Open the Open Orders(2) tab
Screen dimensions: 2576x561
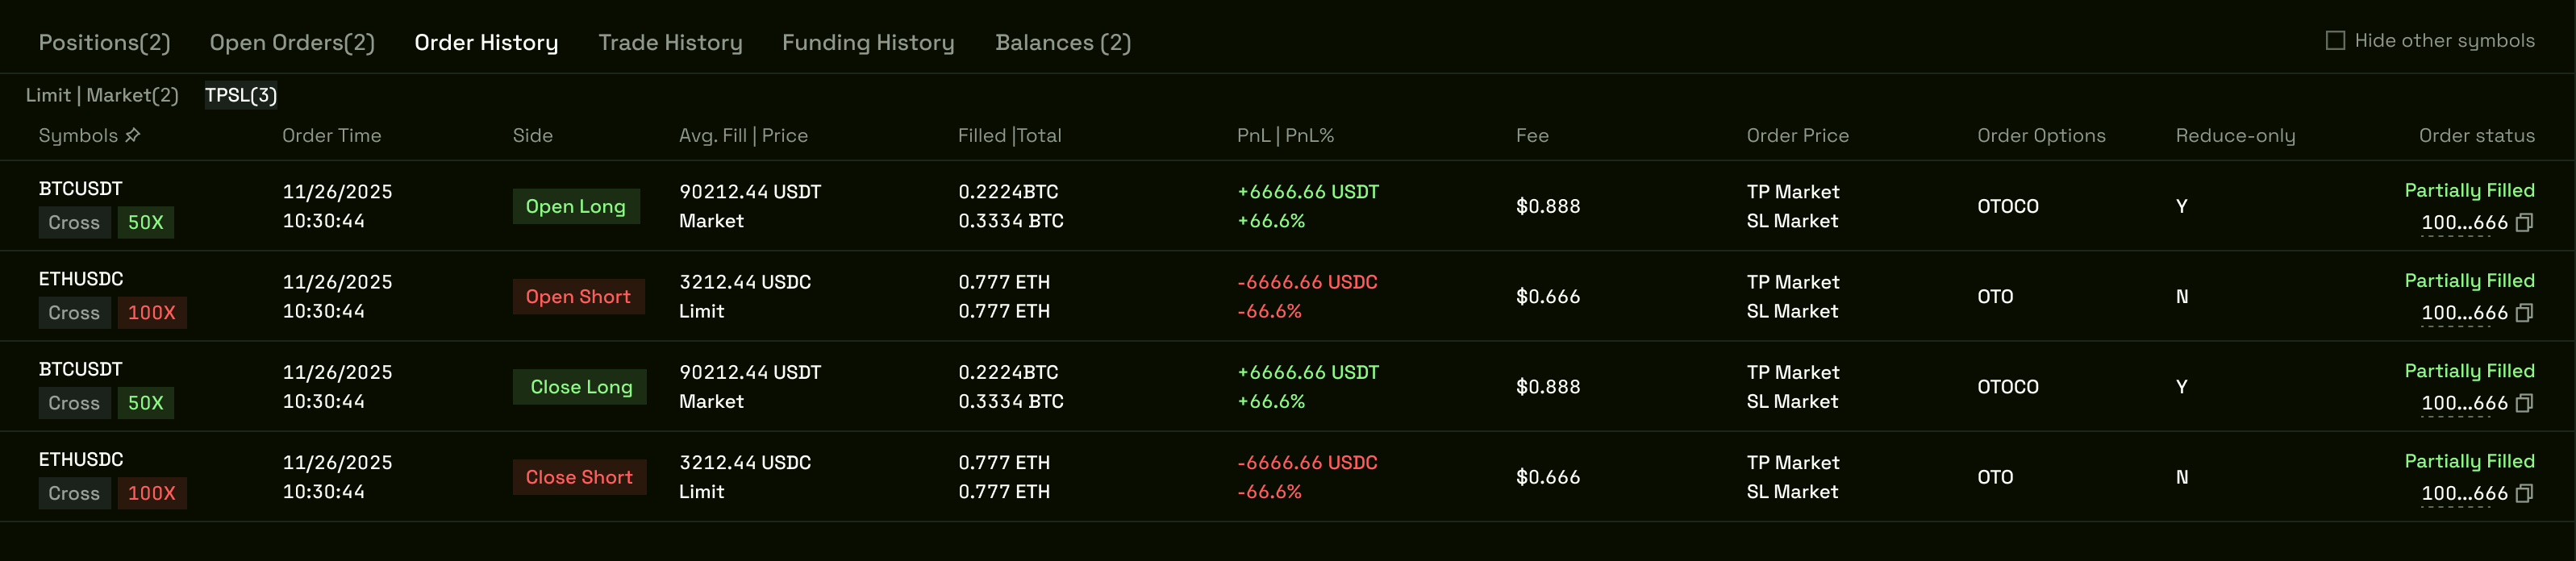[x=292, y=43]
